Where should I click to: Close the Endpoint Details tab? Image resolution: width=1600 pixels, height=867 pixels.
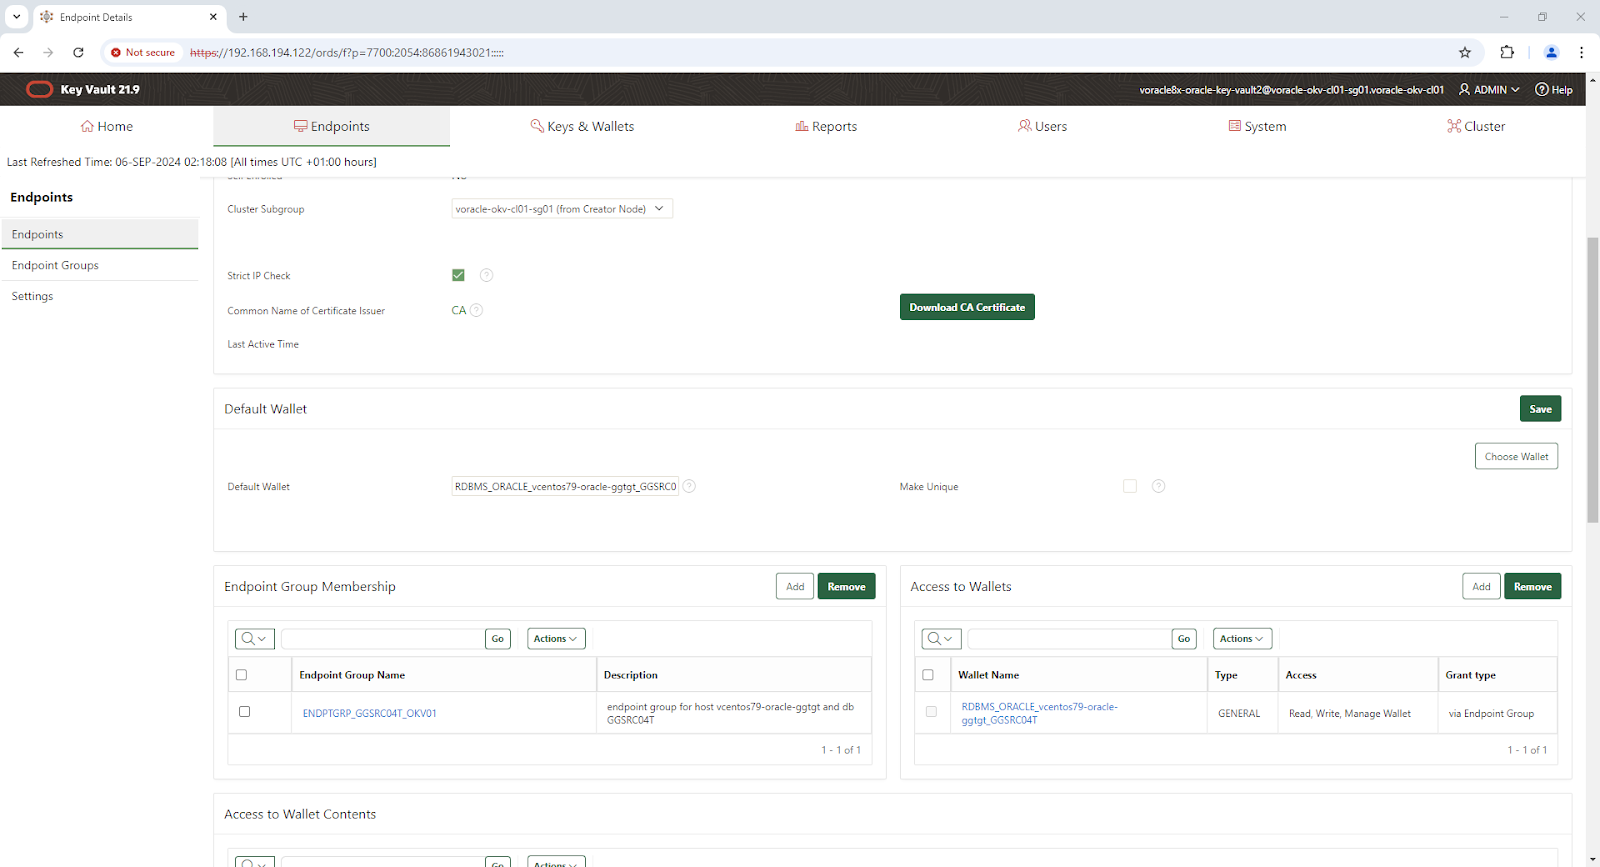(213, 16)
